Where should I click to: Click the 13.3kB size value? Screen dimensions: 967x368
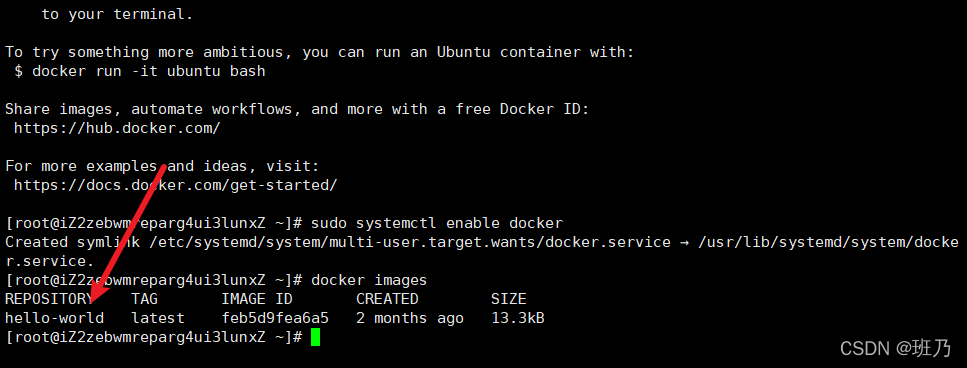[517, 319]
